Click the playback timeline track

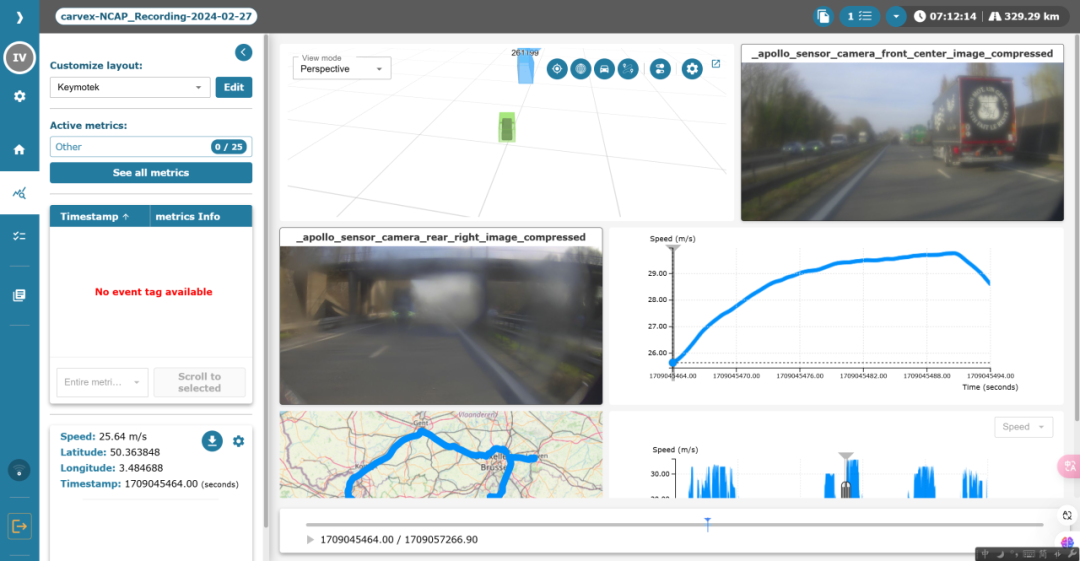click(x=675, y=524)
